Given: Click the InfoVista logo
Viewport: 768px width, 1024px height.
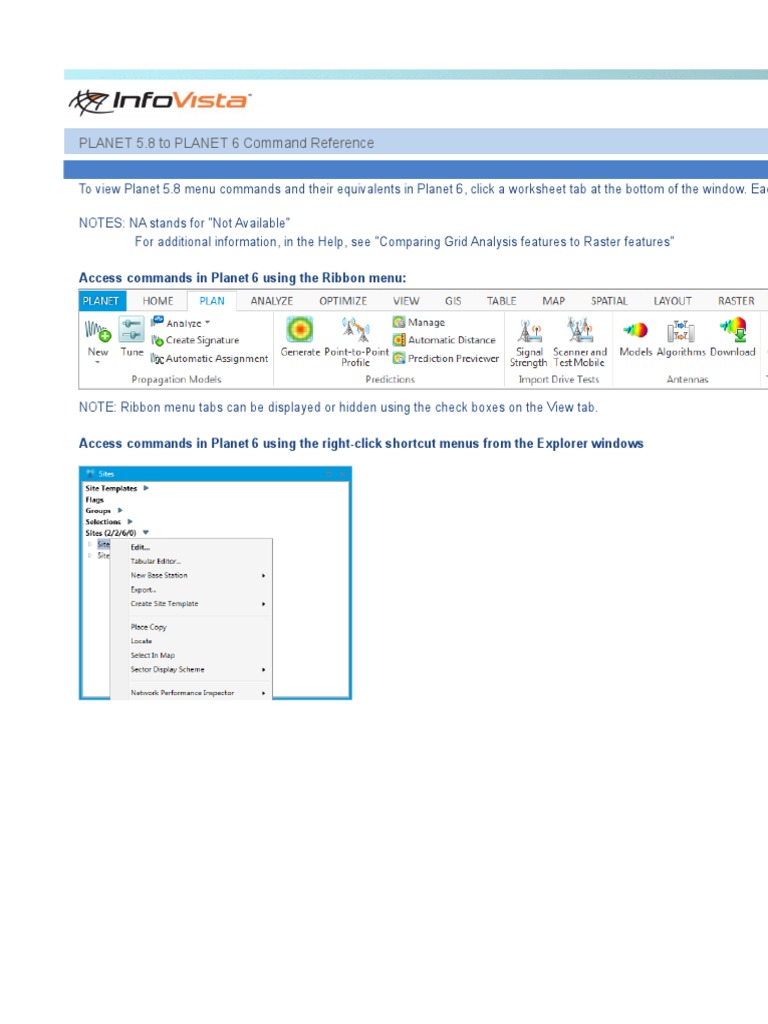Looking at the screenshot, I should (x=160, y=102).
